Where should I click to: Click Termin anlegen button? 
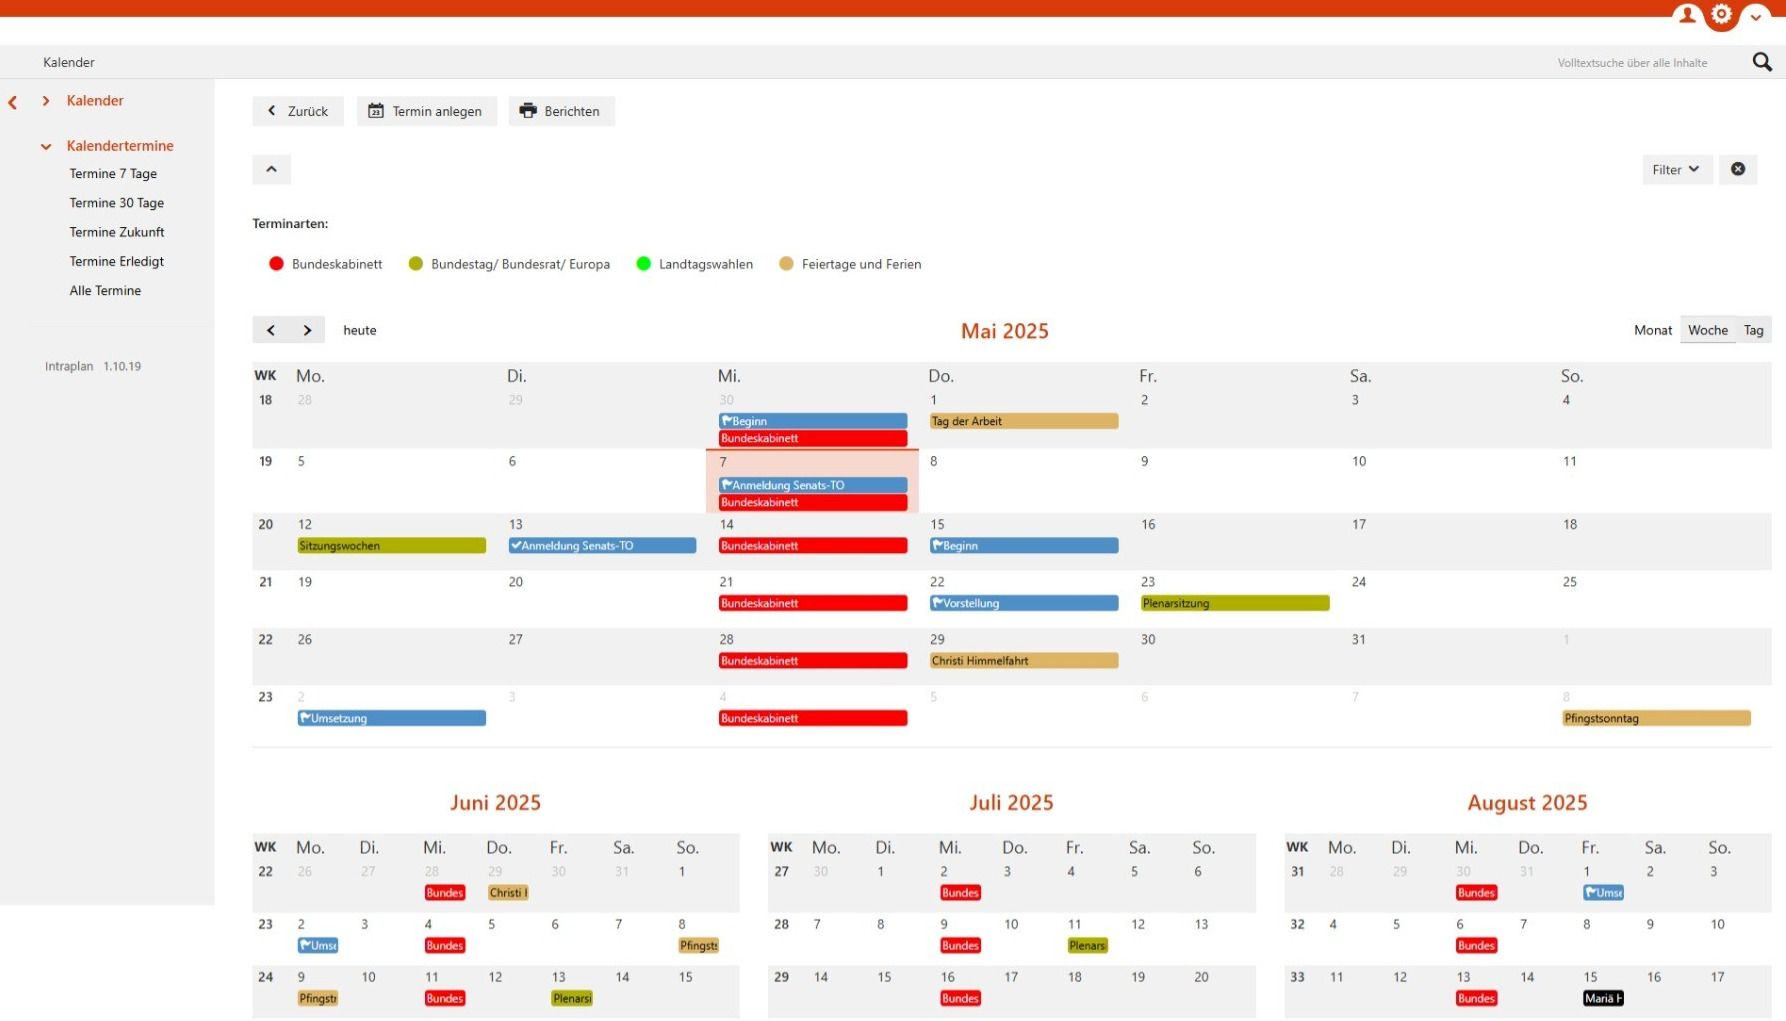[x=426, y=111]
